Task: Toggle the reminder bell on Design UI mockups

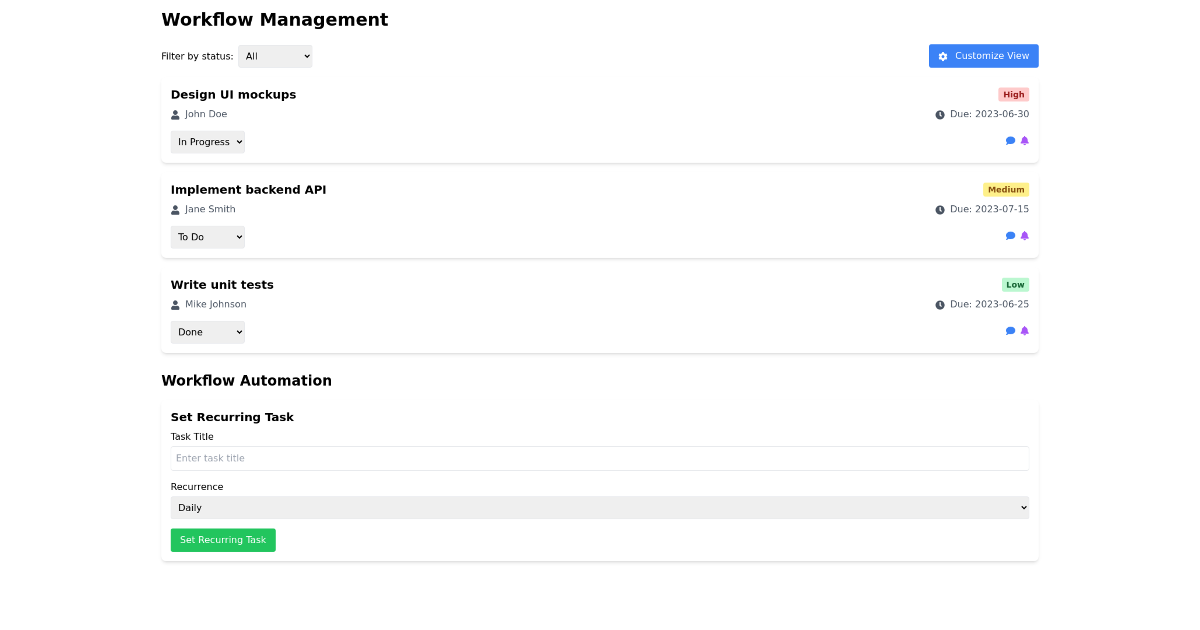Action: [x=1023, y=140]
